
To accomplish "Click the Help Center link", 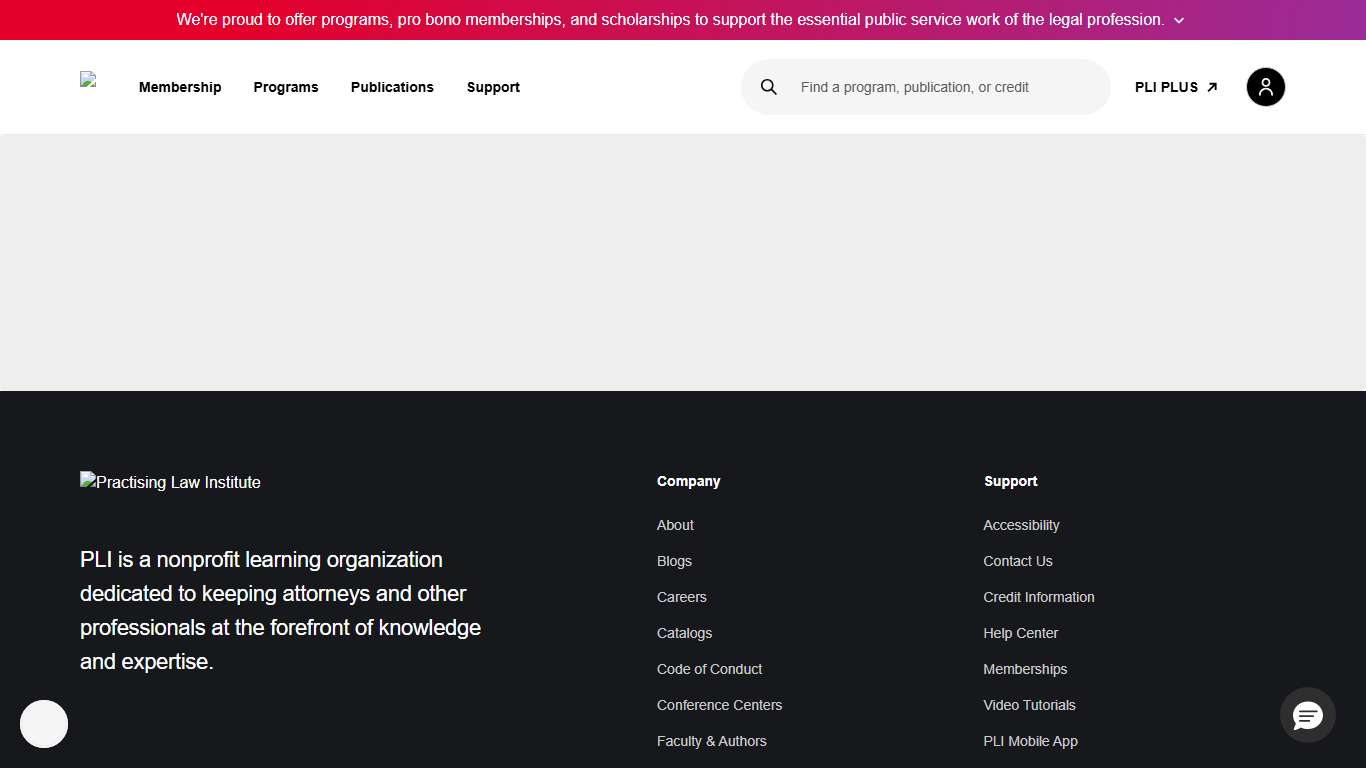I will [1020, 633].
